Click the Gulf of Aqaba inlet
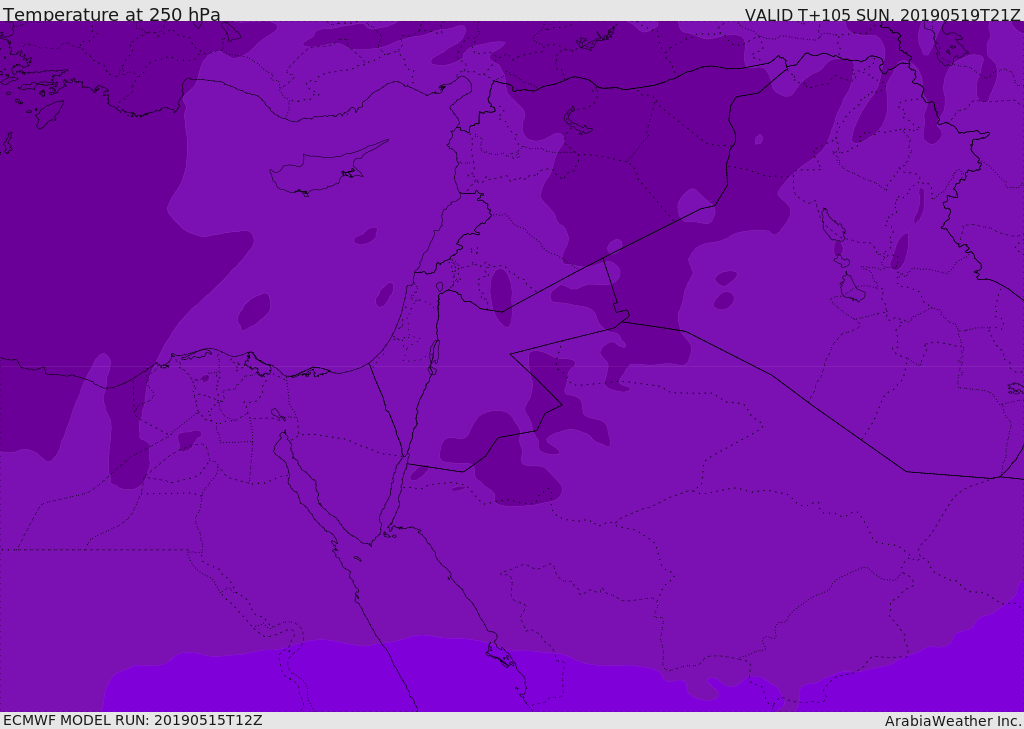This screenshot has width=1024, height=729. (397, 490)
